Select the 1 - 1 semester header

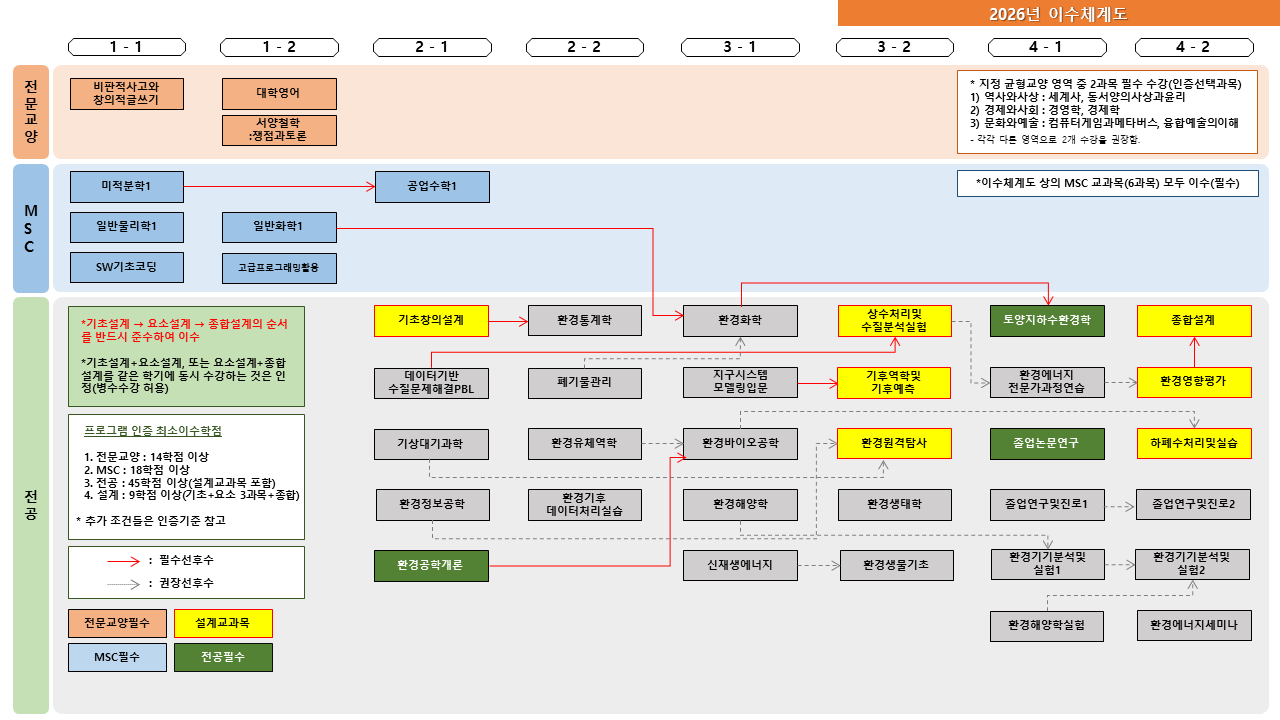pyautogui.click(x=125, y=46)
